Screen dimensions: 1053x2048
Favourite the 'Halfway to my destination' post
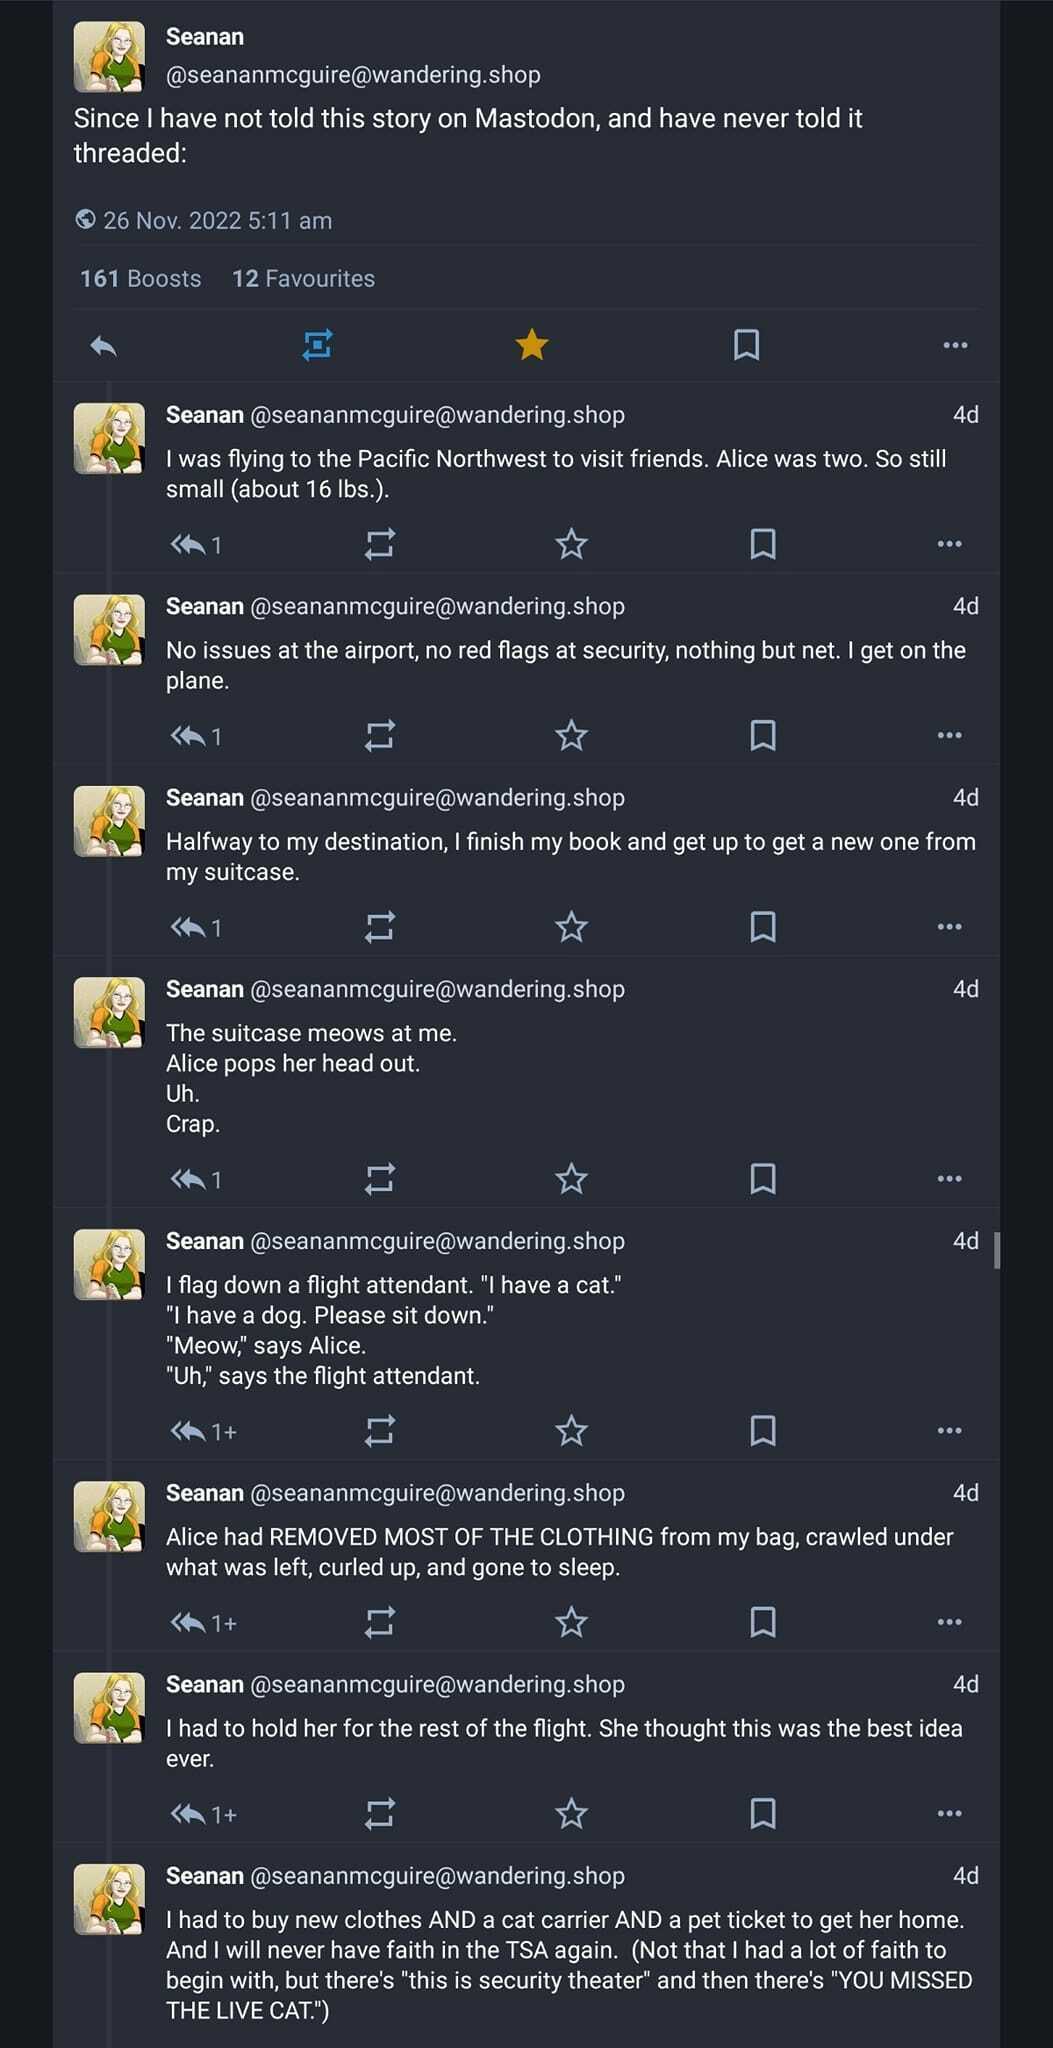571,927
